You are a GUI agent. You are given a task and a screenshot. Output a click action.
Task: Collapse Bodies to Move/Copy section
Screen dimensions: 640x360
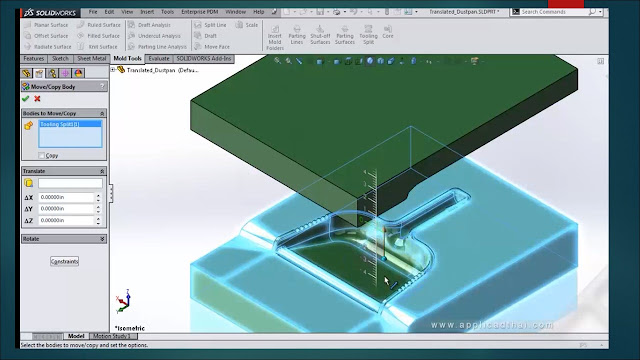tap(102, 113)
